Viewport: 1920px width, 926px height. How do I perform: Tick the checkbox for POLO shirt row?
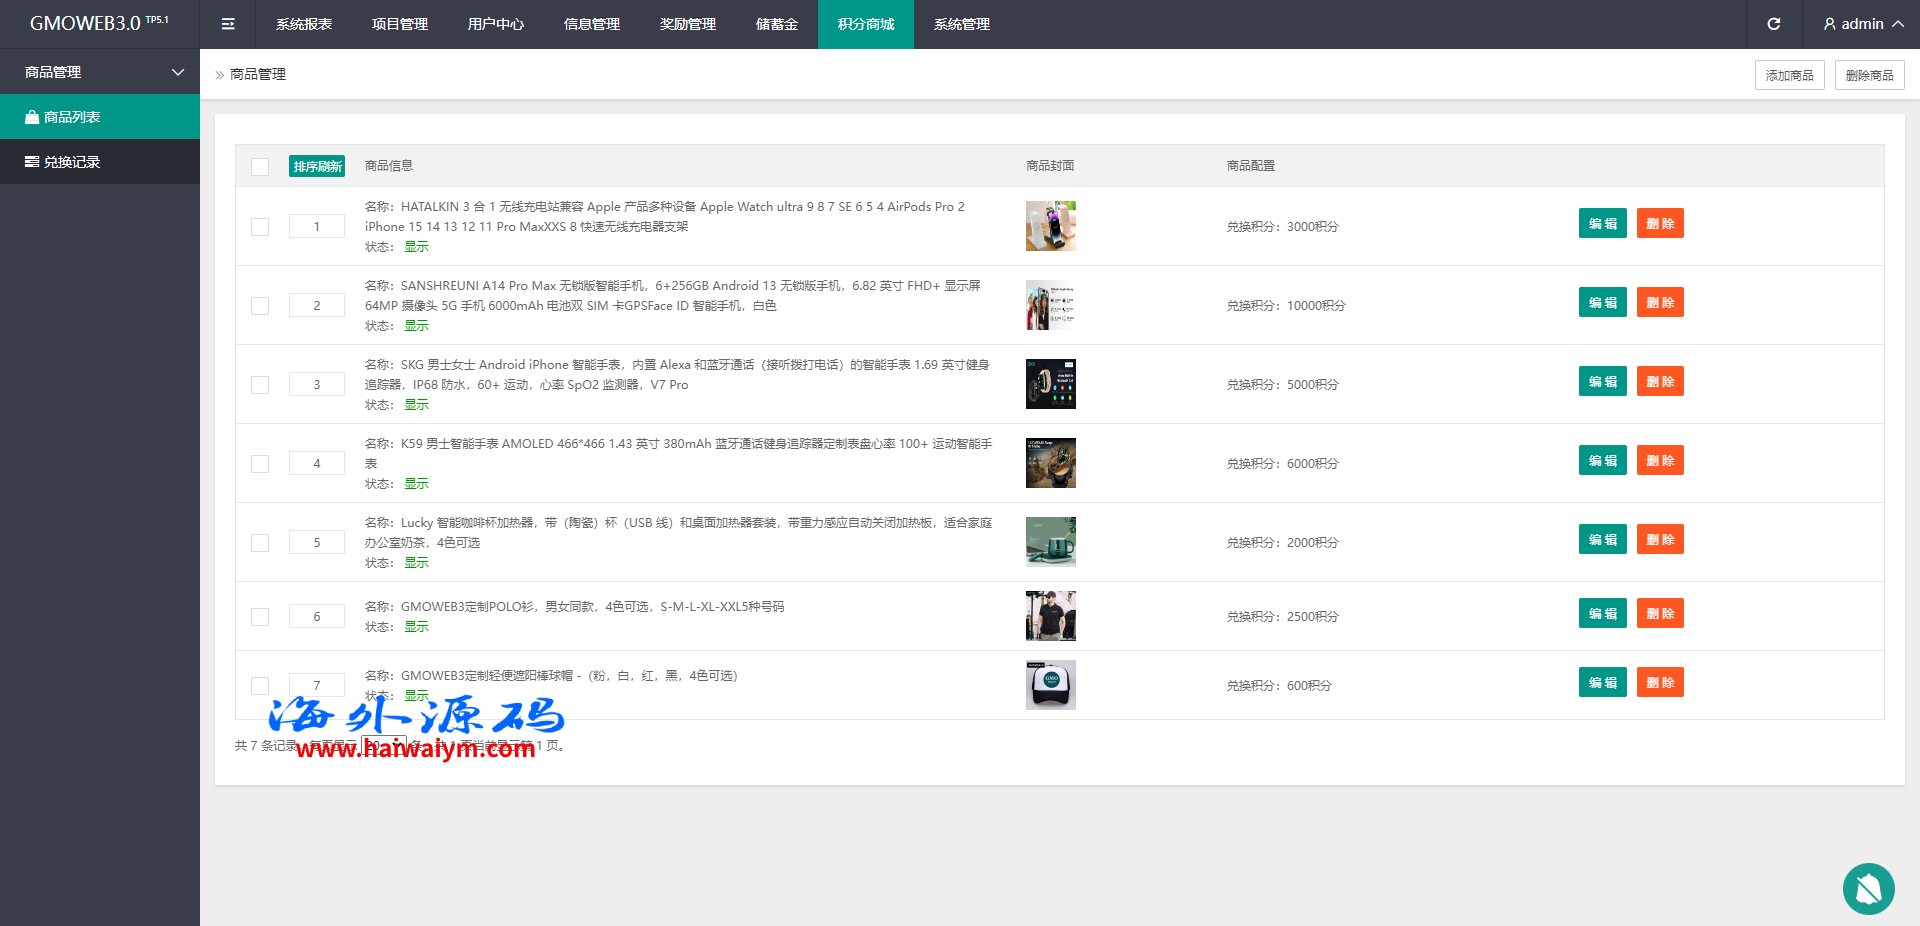click(x=260, y=617)
